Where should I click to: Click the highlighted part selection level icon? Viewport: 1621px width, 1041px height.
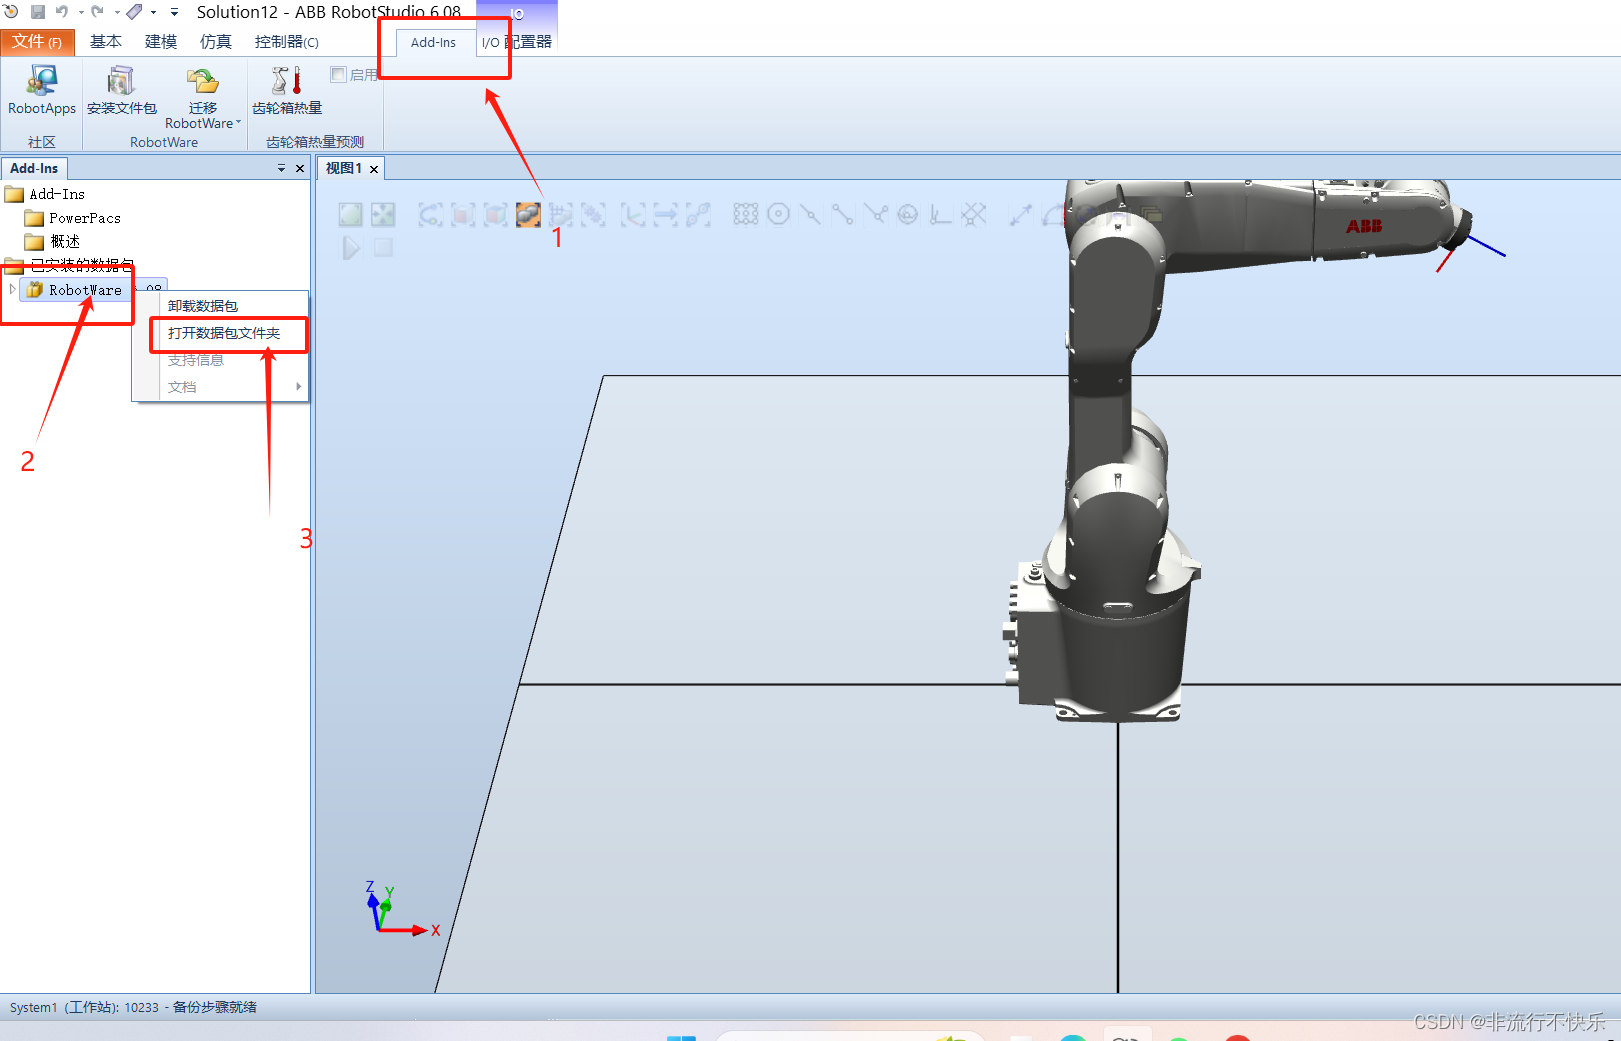[x=528, y=214]
